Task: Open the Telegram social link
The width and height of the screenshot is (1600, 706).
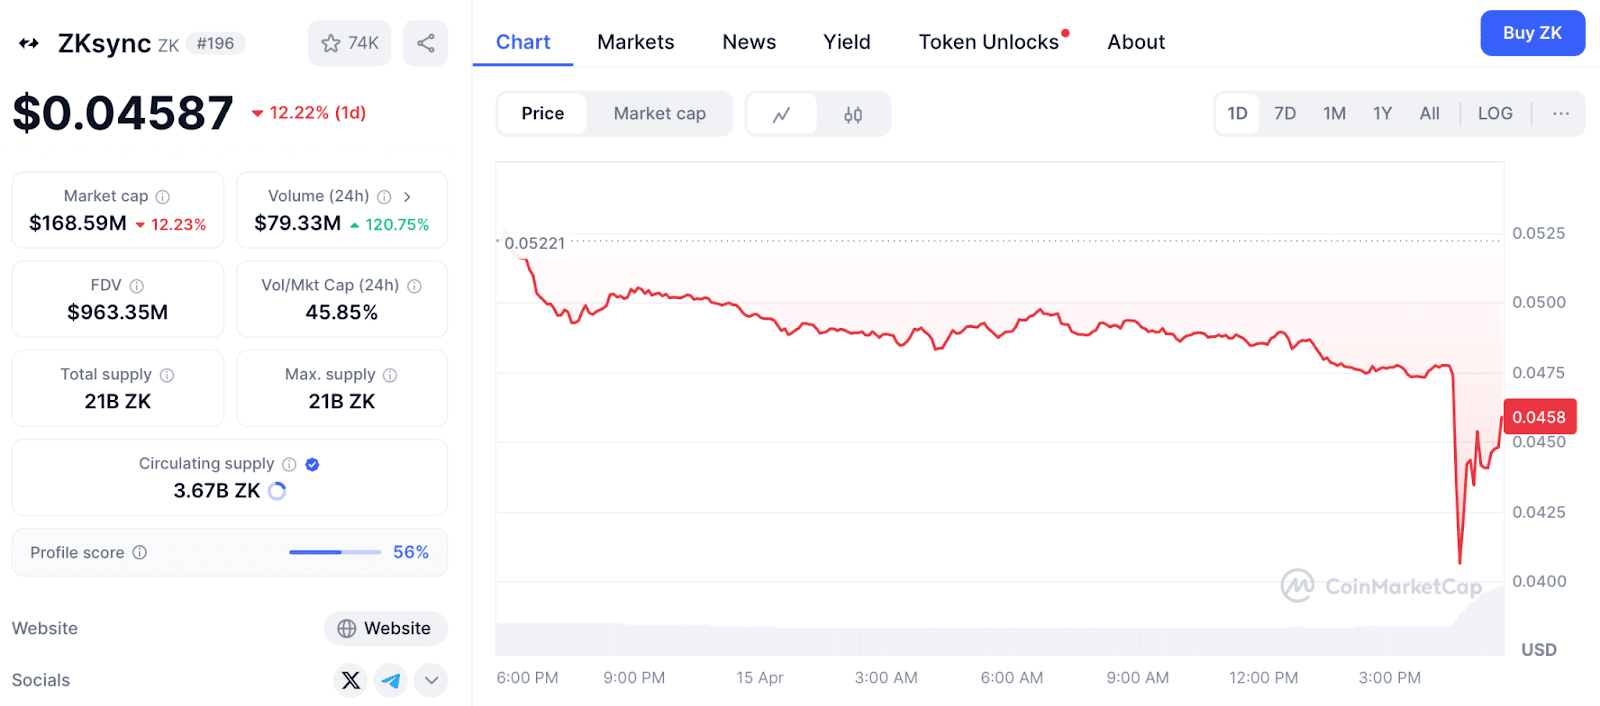Action: click(391, 680)
